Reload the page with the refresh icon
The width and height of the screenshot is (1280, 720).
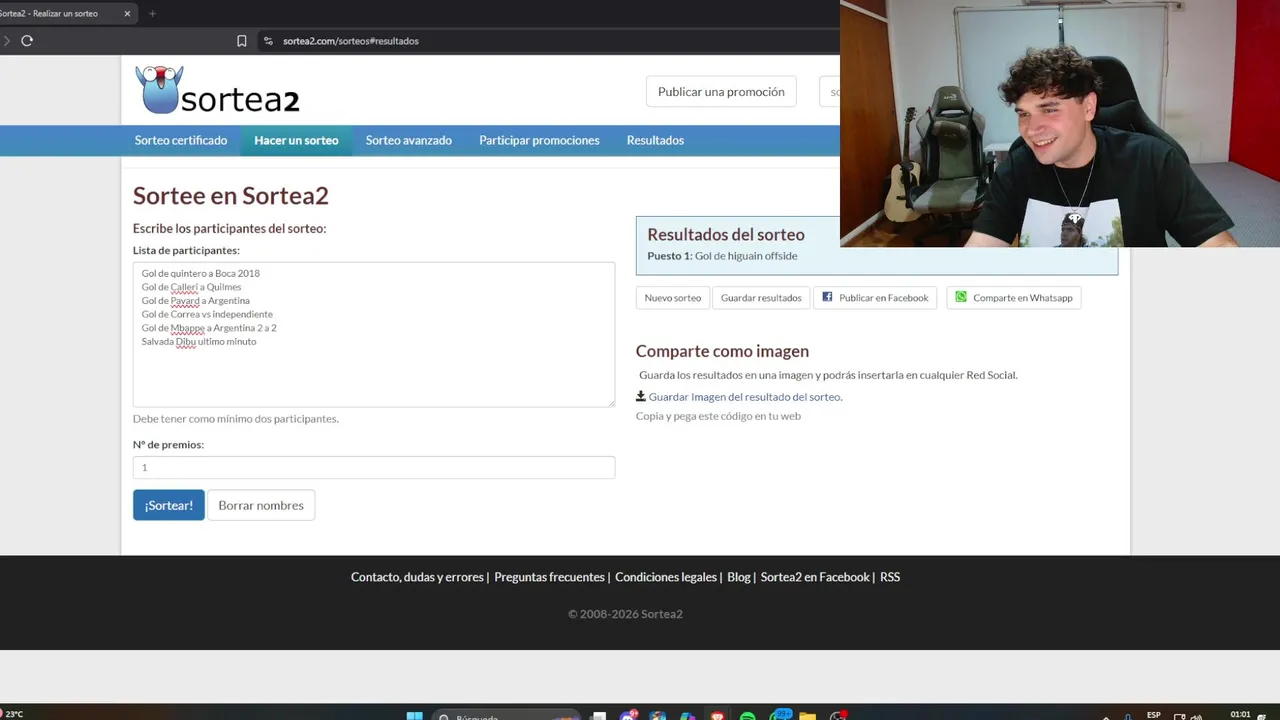pos(27,41)
